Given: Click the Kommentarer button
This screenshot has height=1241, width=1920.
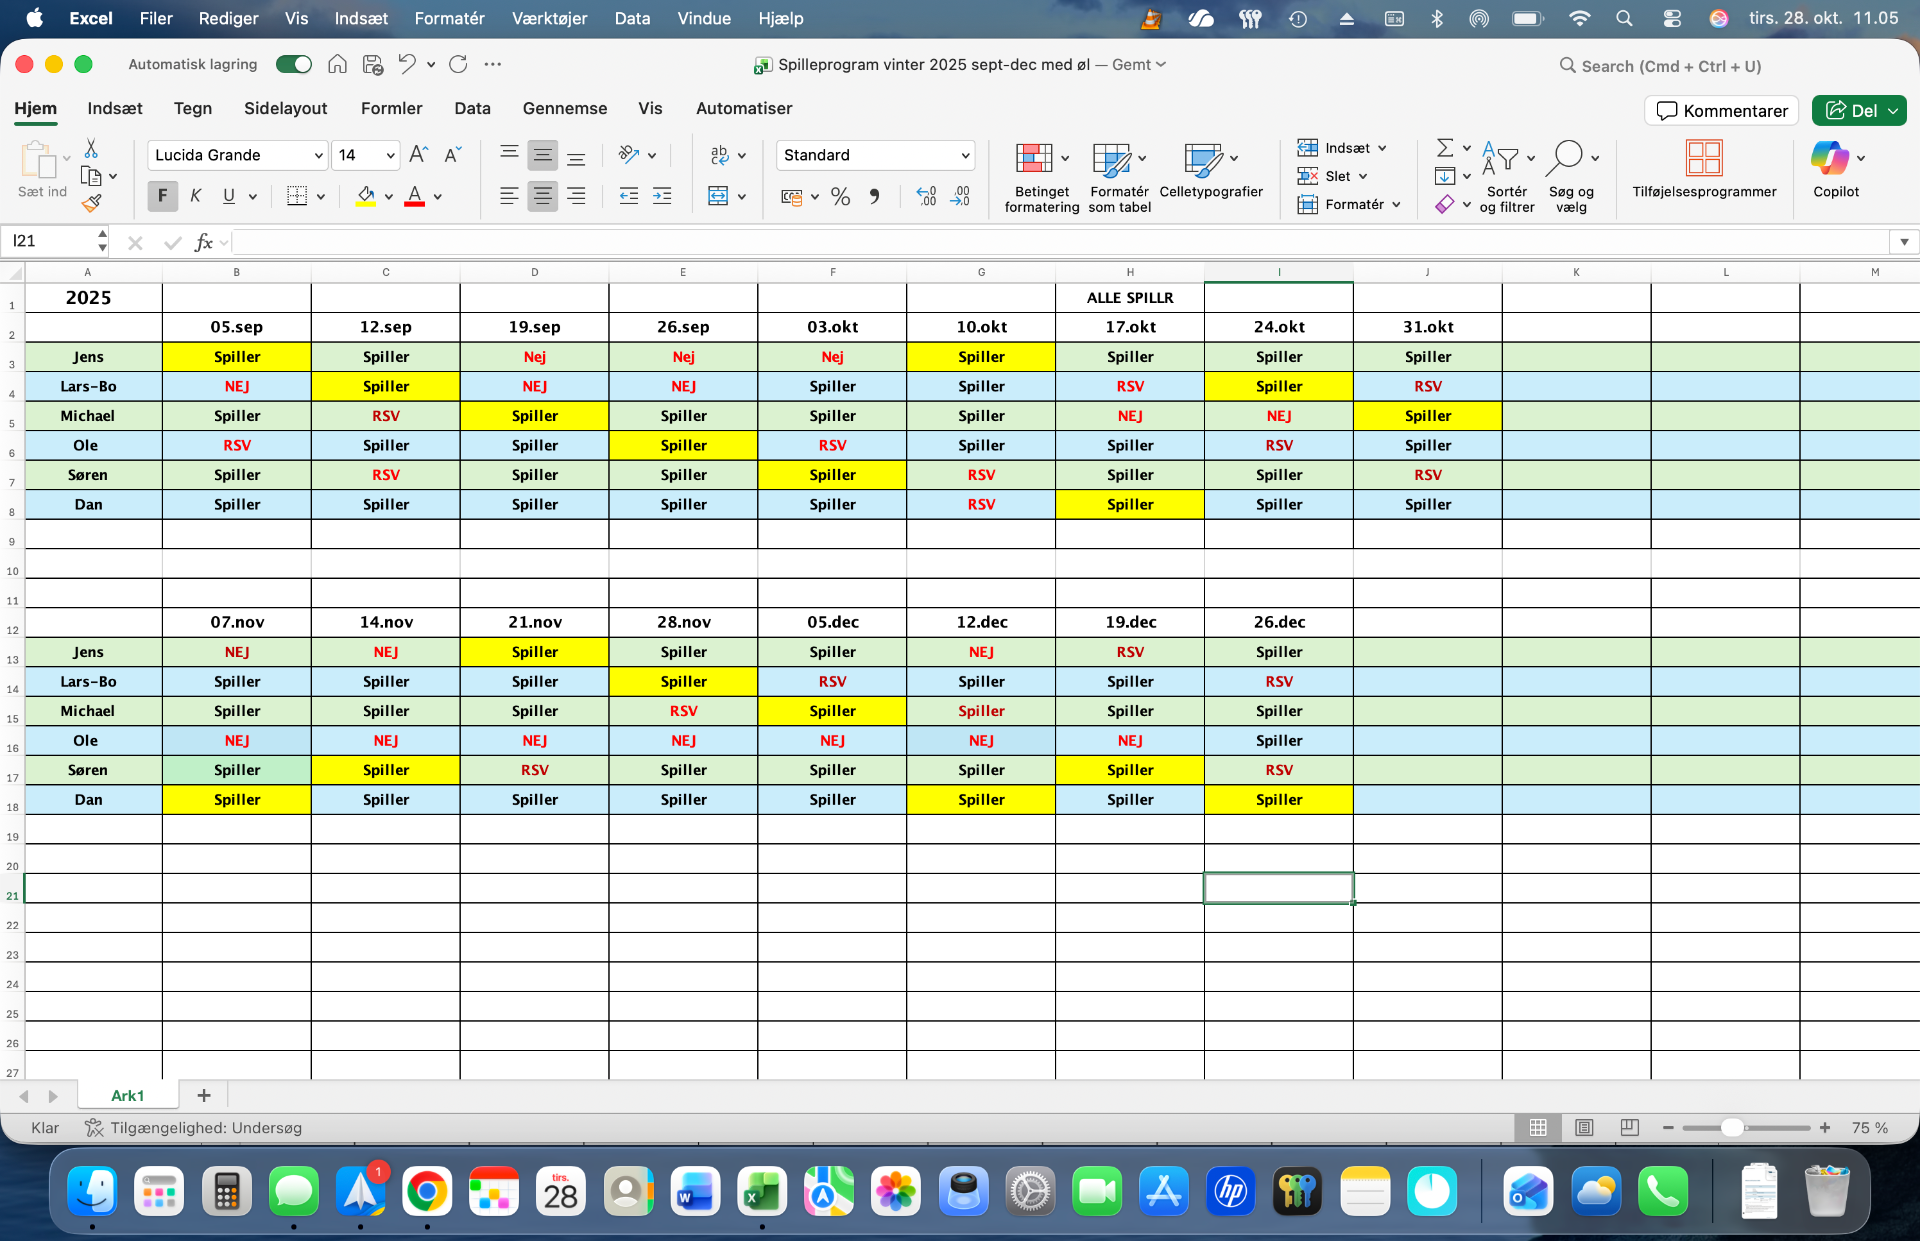Looking at the screenshot, I should pyautogui.click(x=1722, y=110).
